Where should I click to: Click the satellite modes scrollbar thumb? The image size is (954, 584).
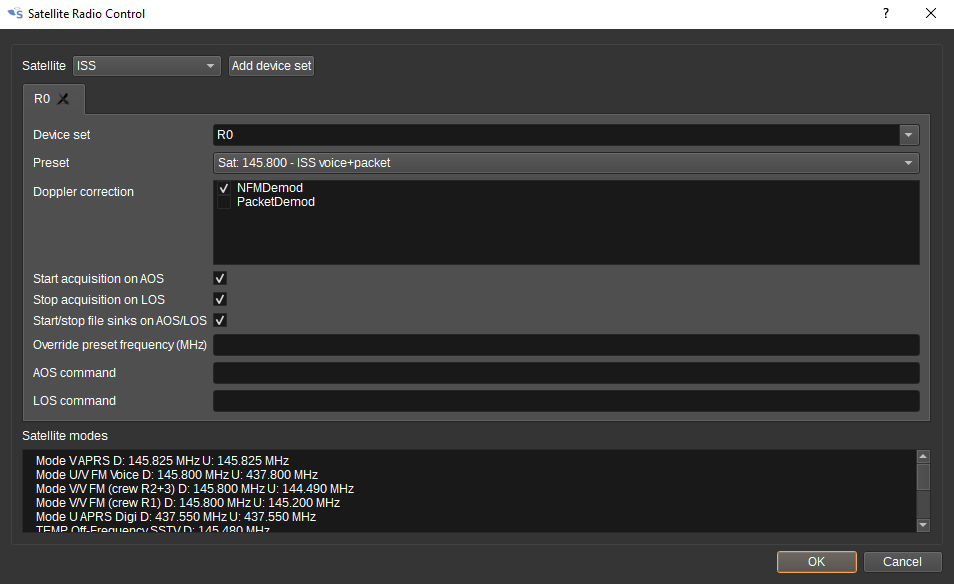point(923,477)
